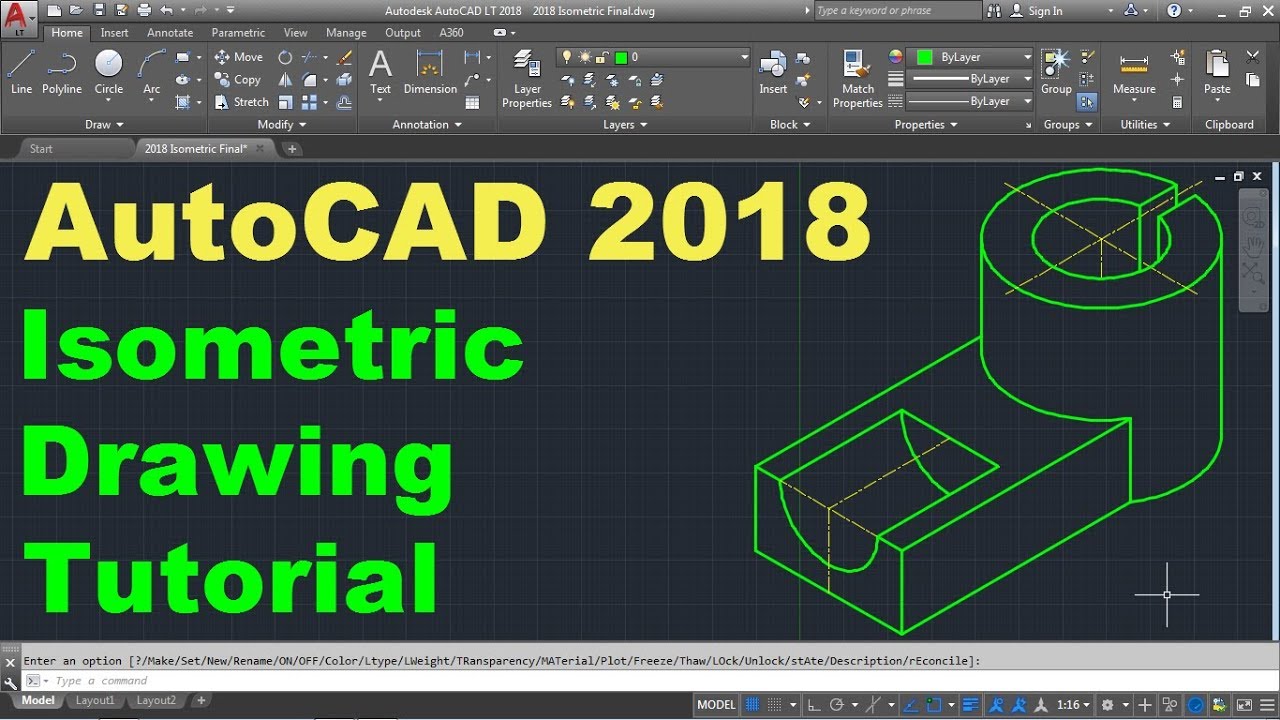Screen dimensions: 1280x720
Task: Select the Dimension tool
Action: tap(430, 72)
